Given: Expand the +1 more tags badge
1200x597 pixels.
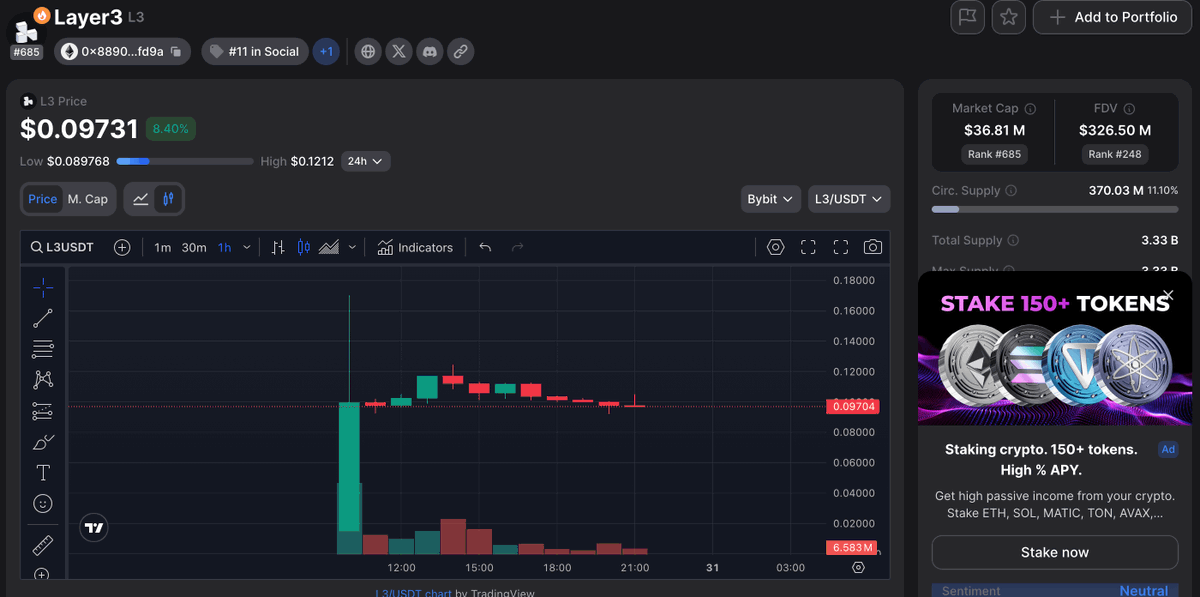Looking at the screenshot, I should point(326,51).
